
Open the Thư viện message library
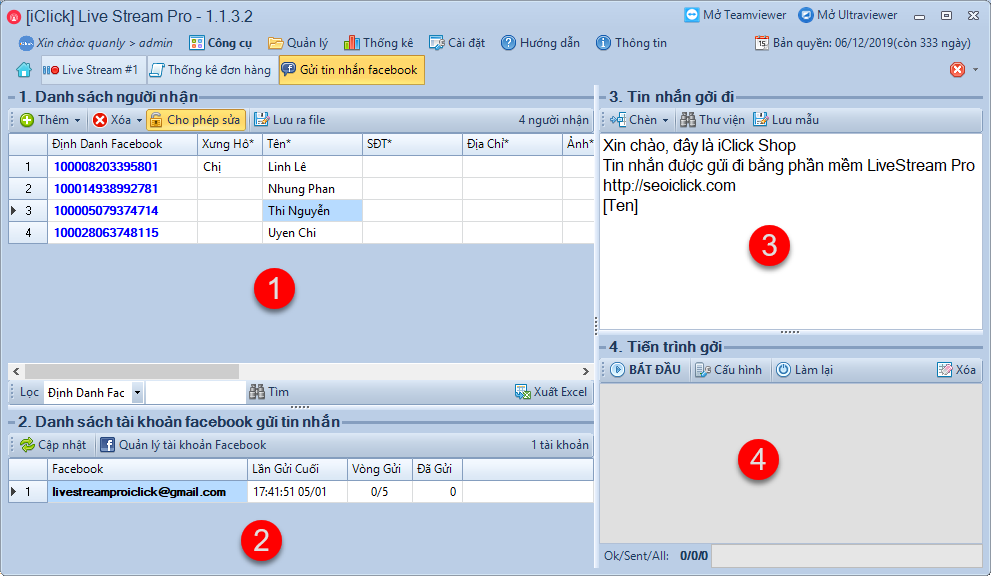(713, 119)
